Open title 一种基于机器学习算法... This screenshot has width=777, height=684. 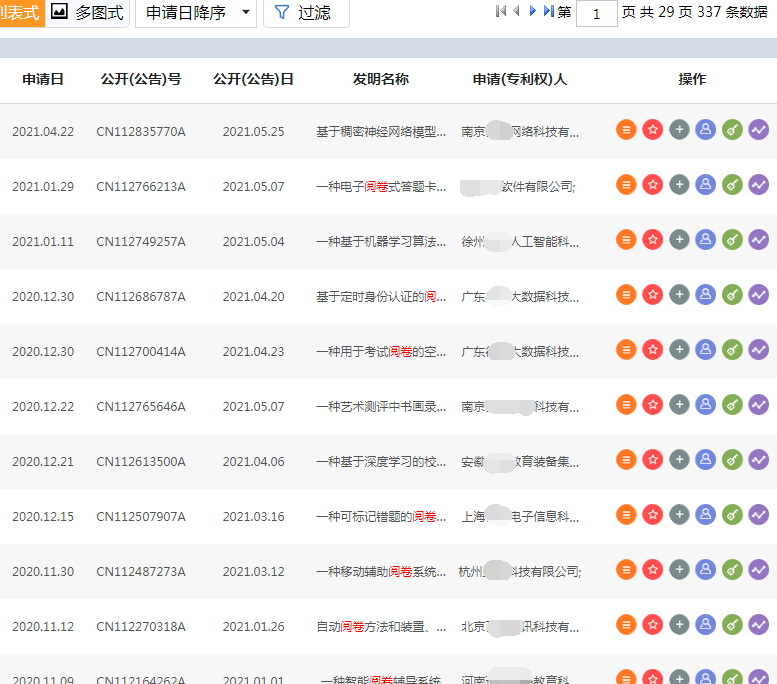click(381, 242)
